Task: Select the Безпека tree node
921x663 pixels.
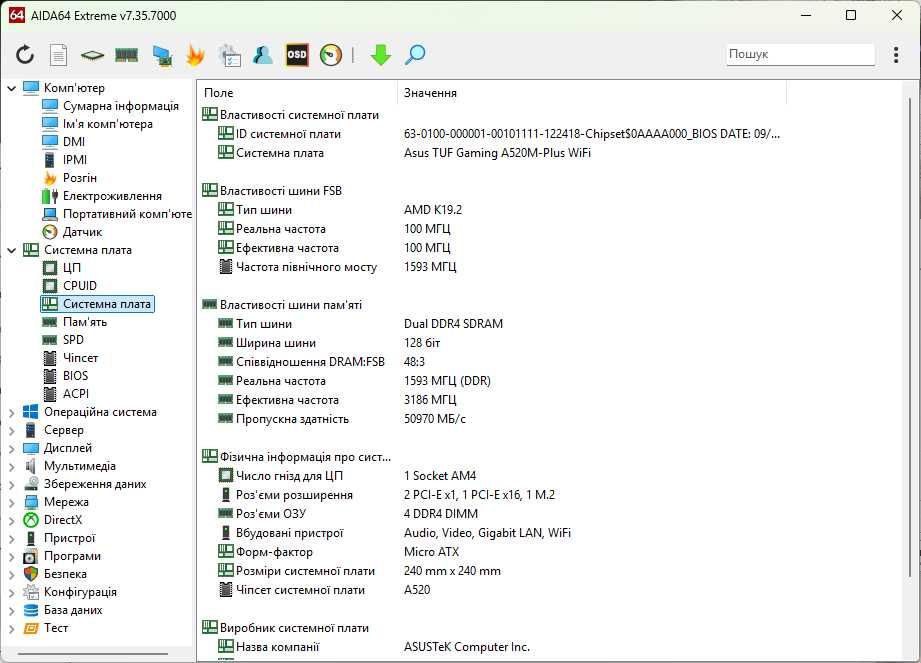Action: pyautogui.click(x=65, y=574)
